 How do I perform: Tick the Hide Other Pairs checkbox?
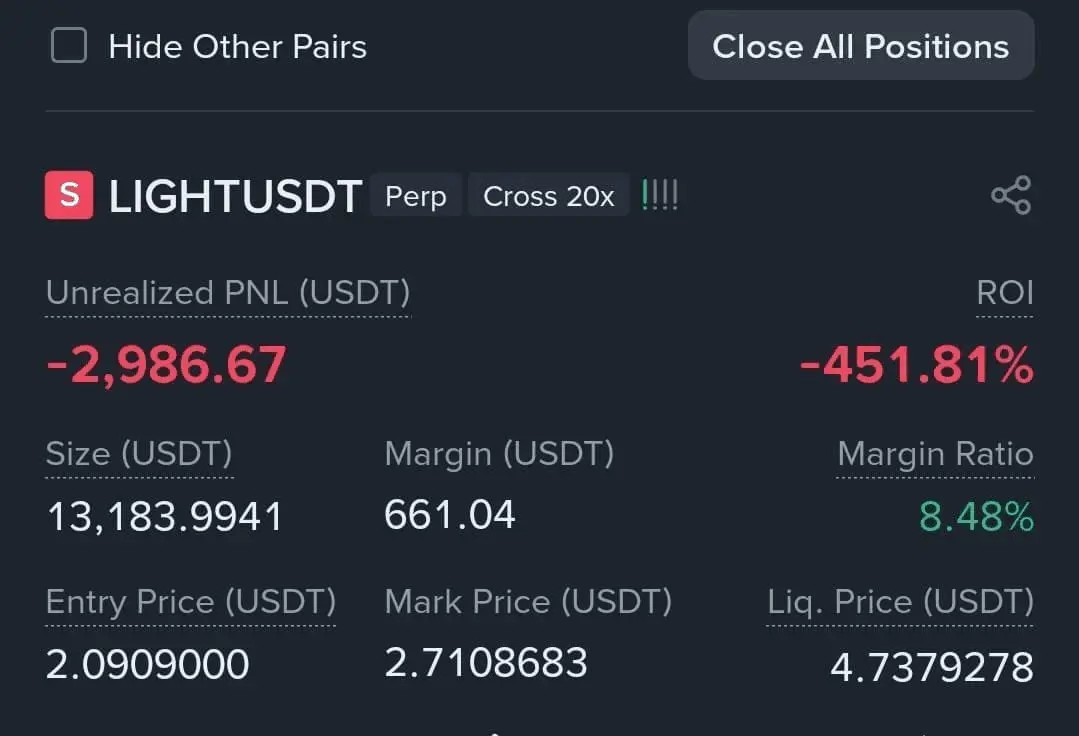point(69,46)
